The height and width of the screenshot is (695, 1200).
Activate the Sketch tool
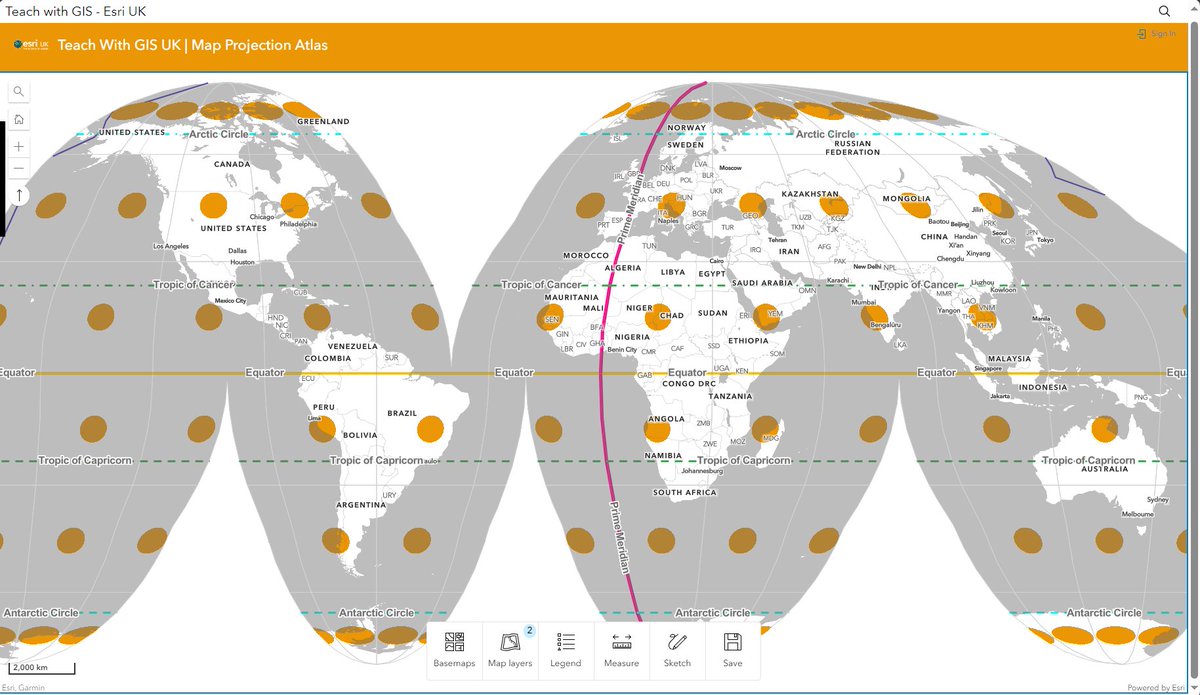pyautogui.click(x=678, y=651)
